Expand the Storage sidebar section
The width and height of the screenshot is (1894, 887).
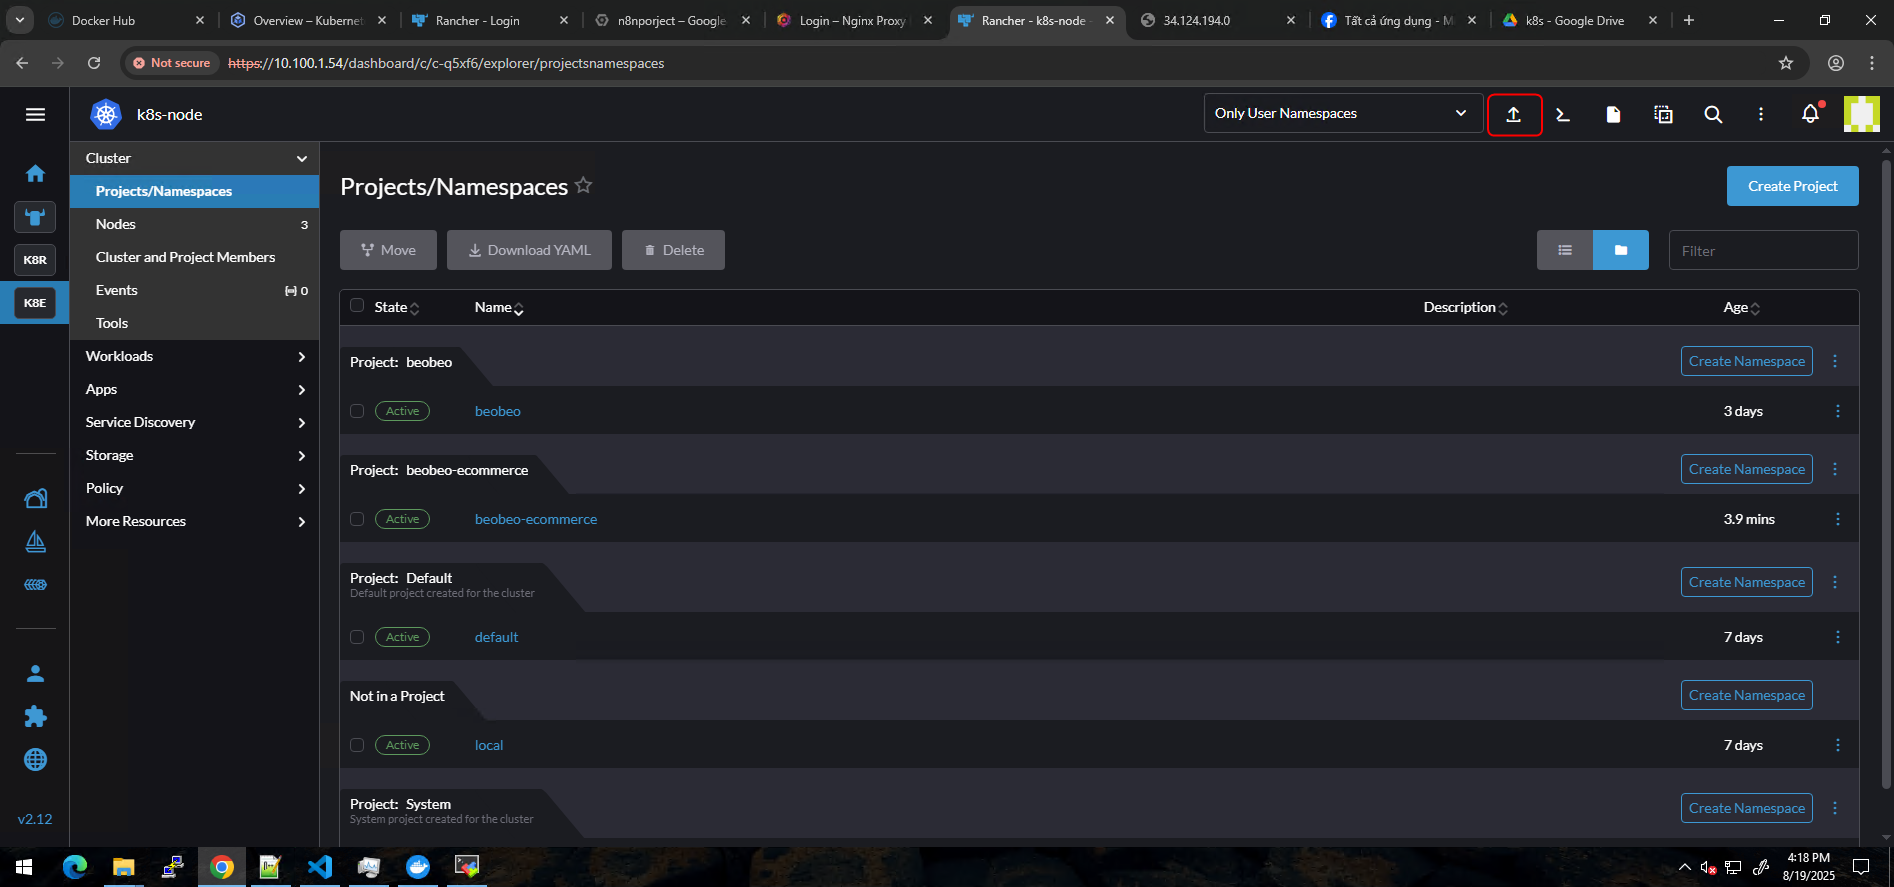coord(195,456)
